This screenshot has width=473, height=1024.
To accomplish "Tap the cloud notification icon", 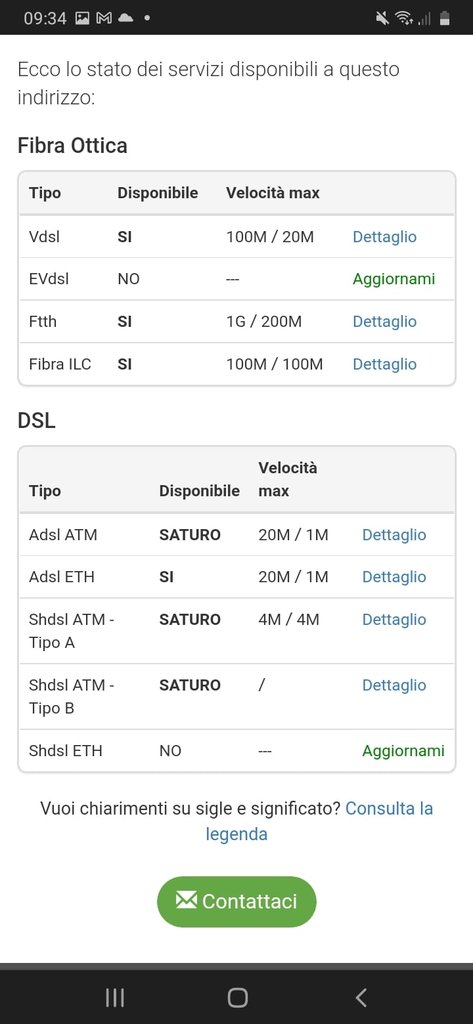I will tap(125, 18).
